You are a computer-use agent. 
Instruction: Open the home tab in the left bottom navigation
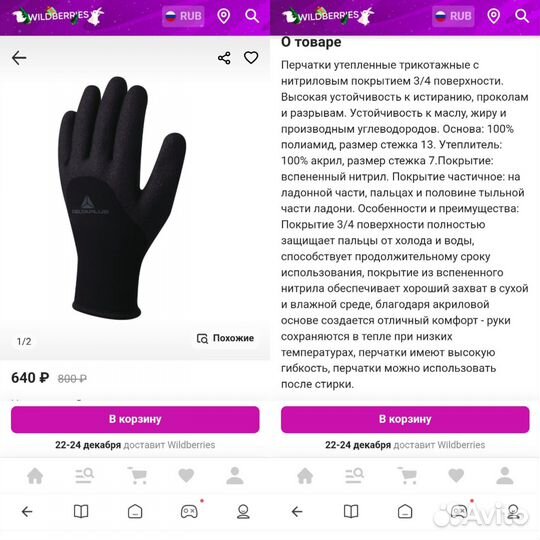tap(35, 476)
